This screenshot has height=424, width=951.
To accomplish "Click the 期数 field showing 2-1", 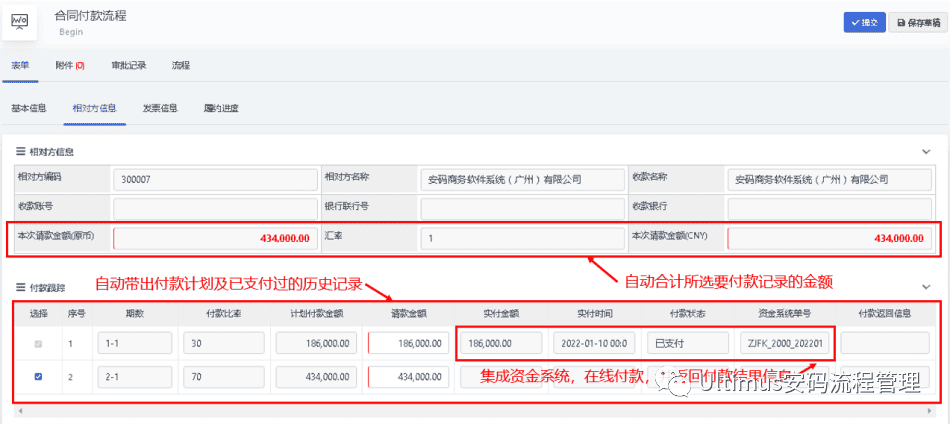I will pos(135,377).
